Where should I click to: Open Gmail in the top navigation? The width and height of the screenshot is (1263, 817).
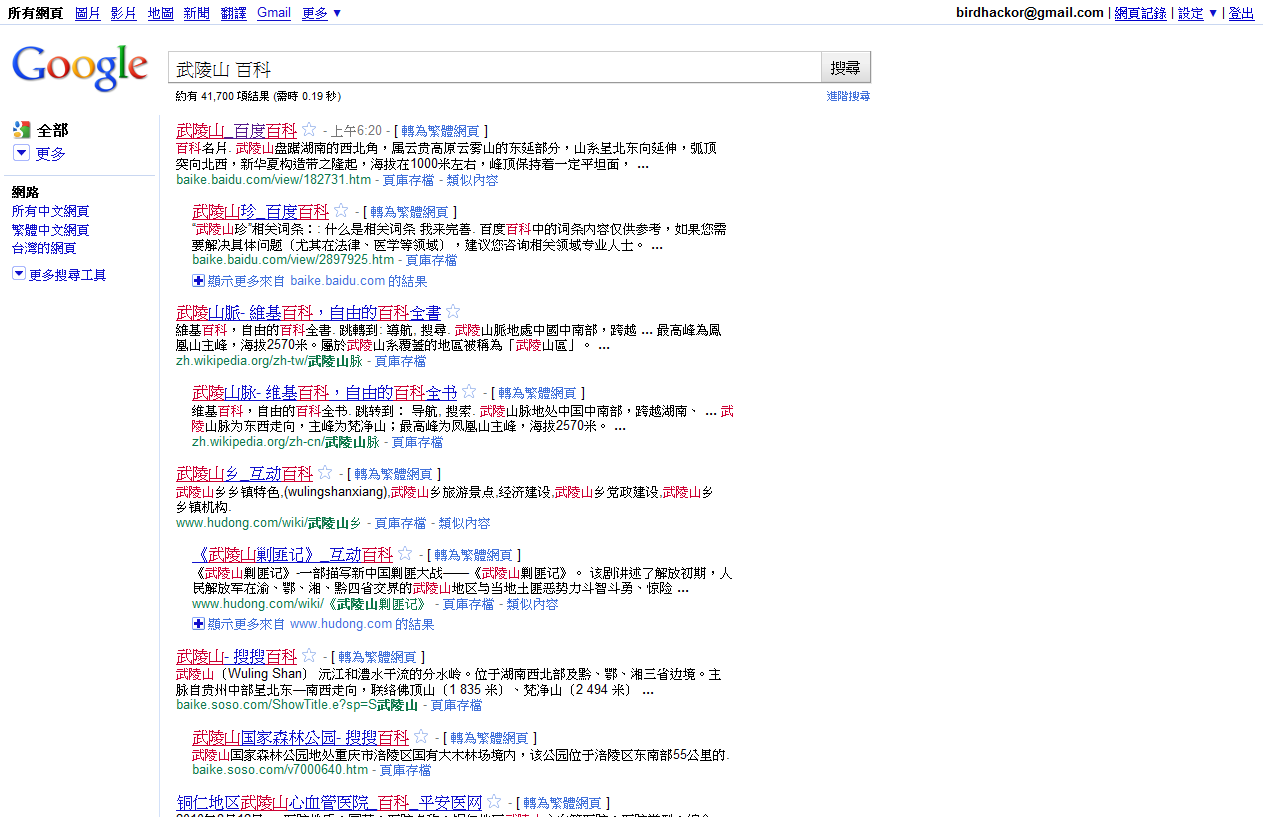tap(274, 13)
